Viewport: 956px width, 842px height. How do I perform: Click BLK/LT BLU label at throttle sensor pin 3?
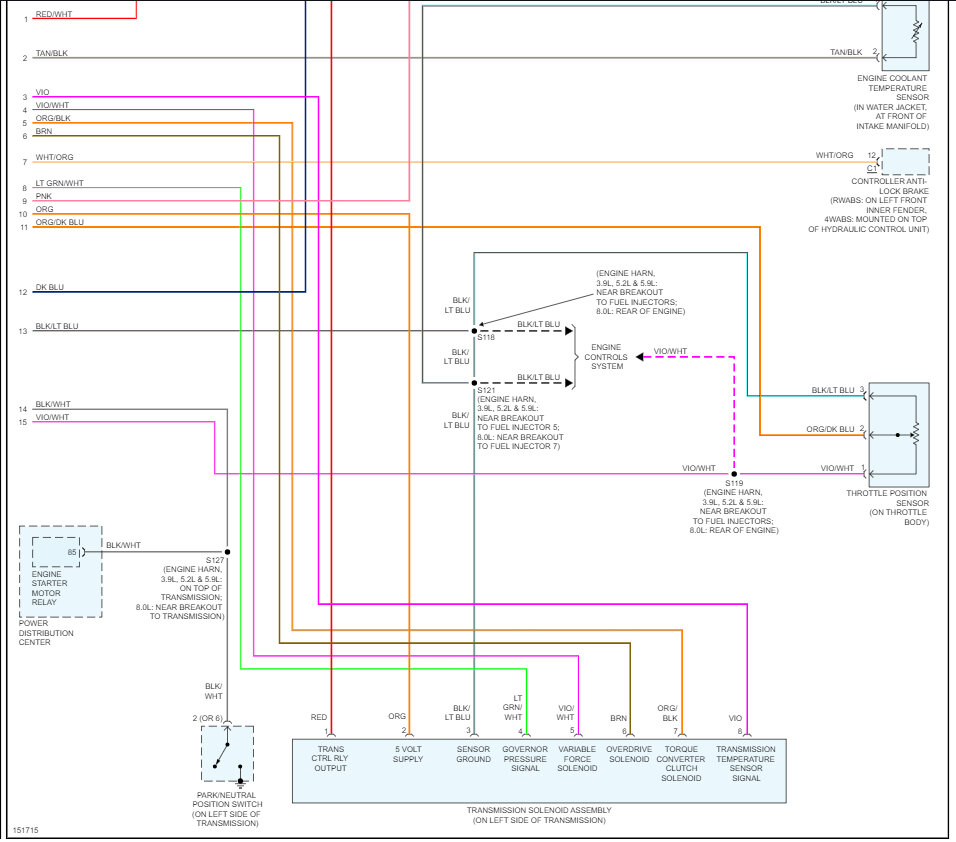tap(832, 390)
